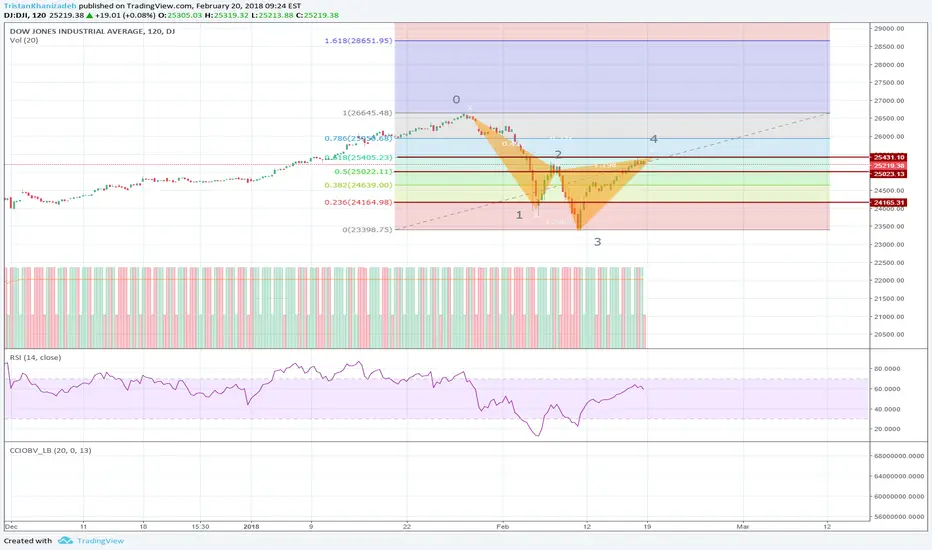
Task: Click the Feb date on time axis
Action: click(503, 526)
